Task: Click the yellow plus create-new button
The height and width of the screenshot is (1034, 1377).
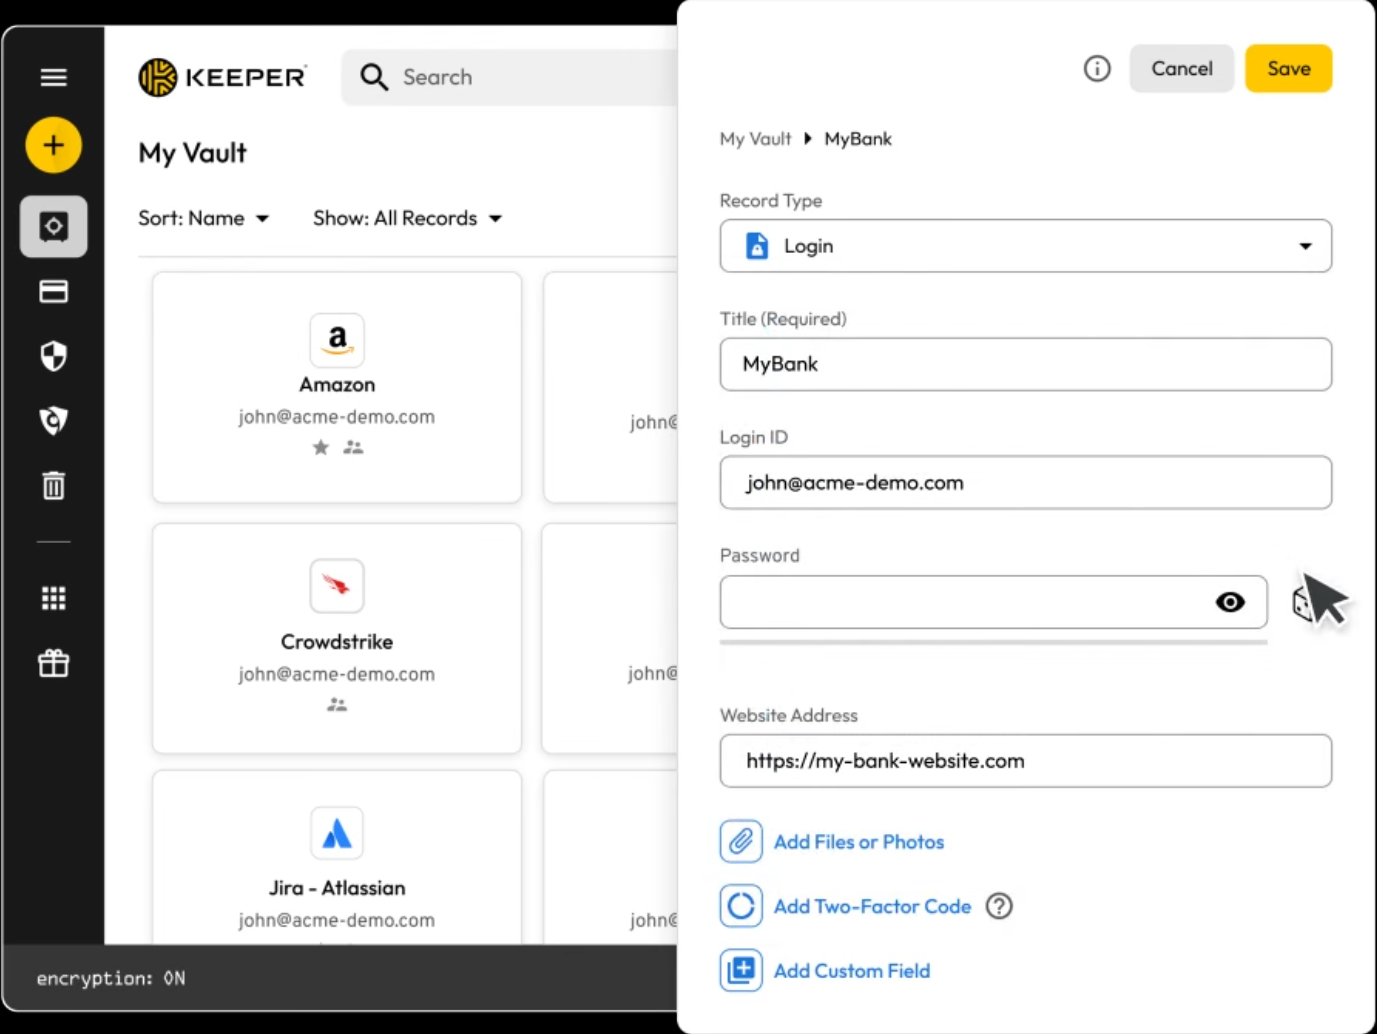Action: click(x=54, y=145)
